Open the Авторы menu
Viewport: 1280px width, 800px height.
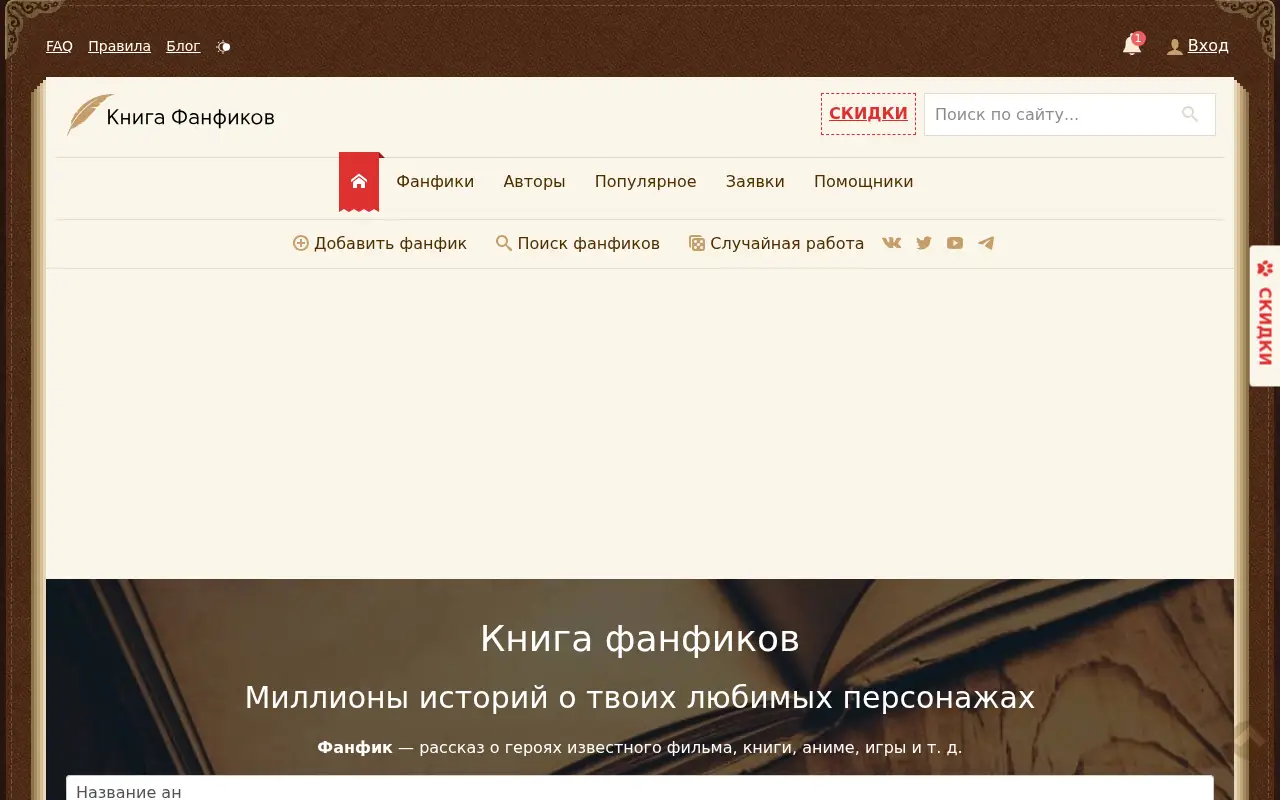point(534,181)
